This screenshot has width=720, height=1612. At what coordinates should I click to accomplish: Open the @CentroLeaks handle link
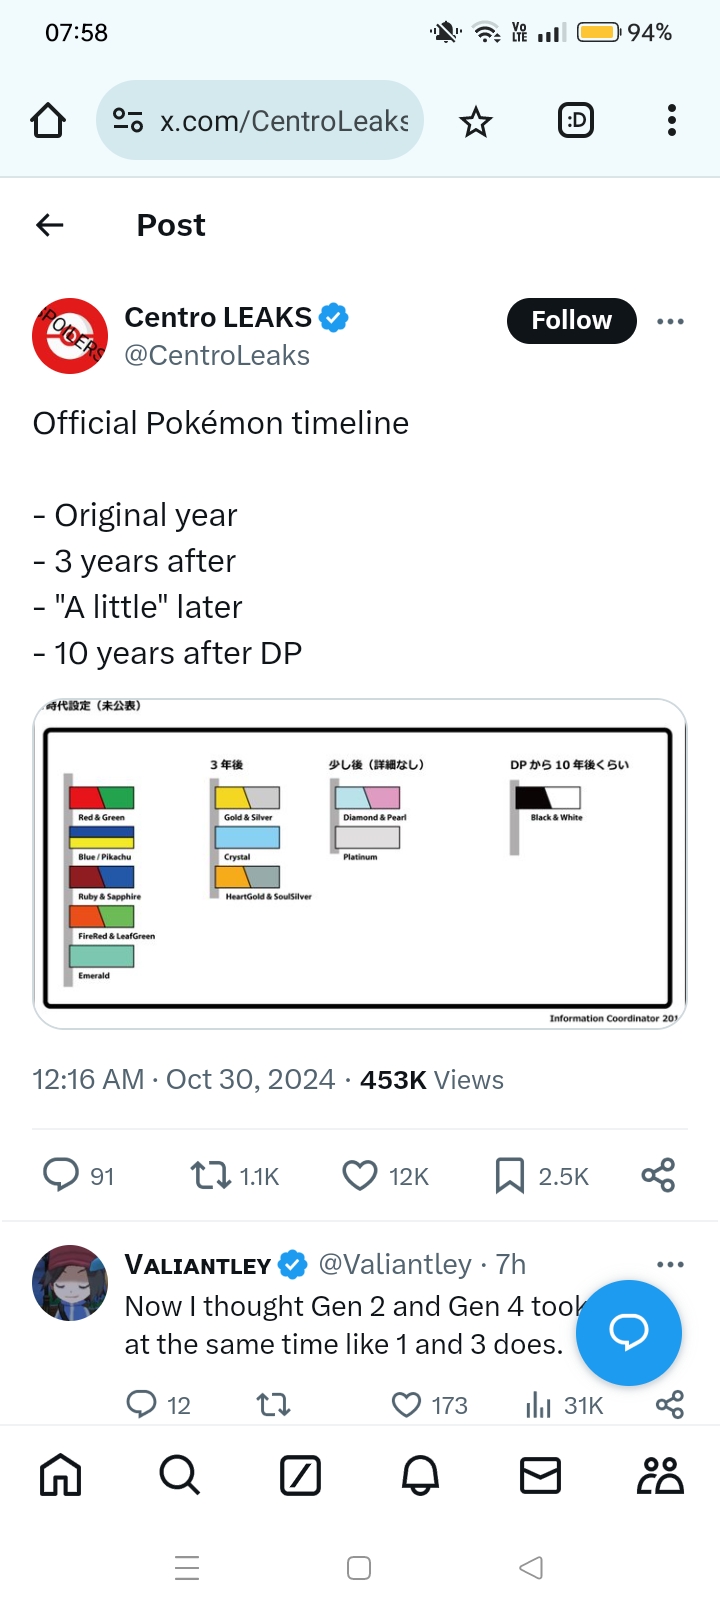tap(217, 355)
